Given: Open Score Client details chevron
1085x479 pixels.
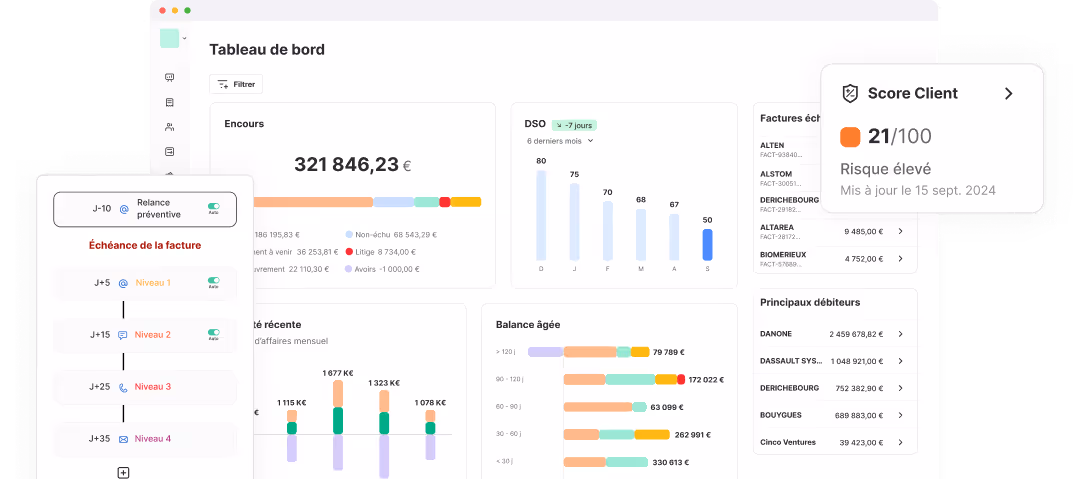Looking at the screenshot, I should (x=1008, y=93).
